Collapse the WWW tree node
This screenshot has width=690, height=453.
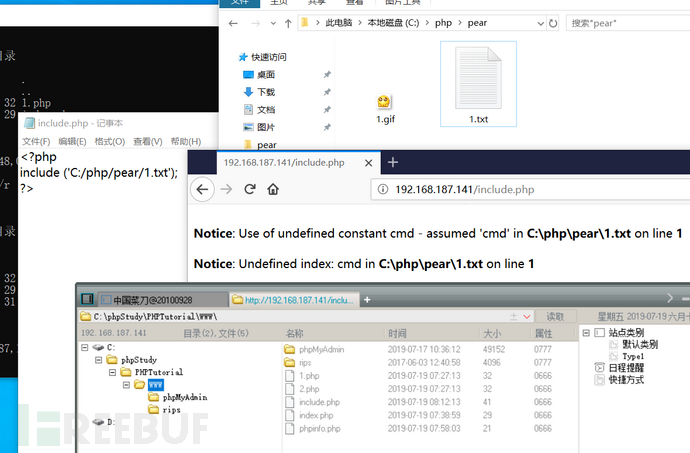126,384
